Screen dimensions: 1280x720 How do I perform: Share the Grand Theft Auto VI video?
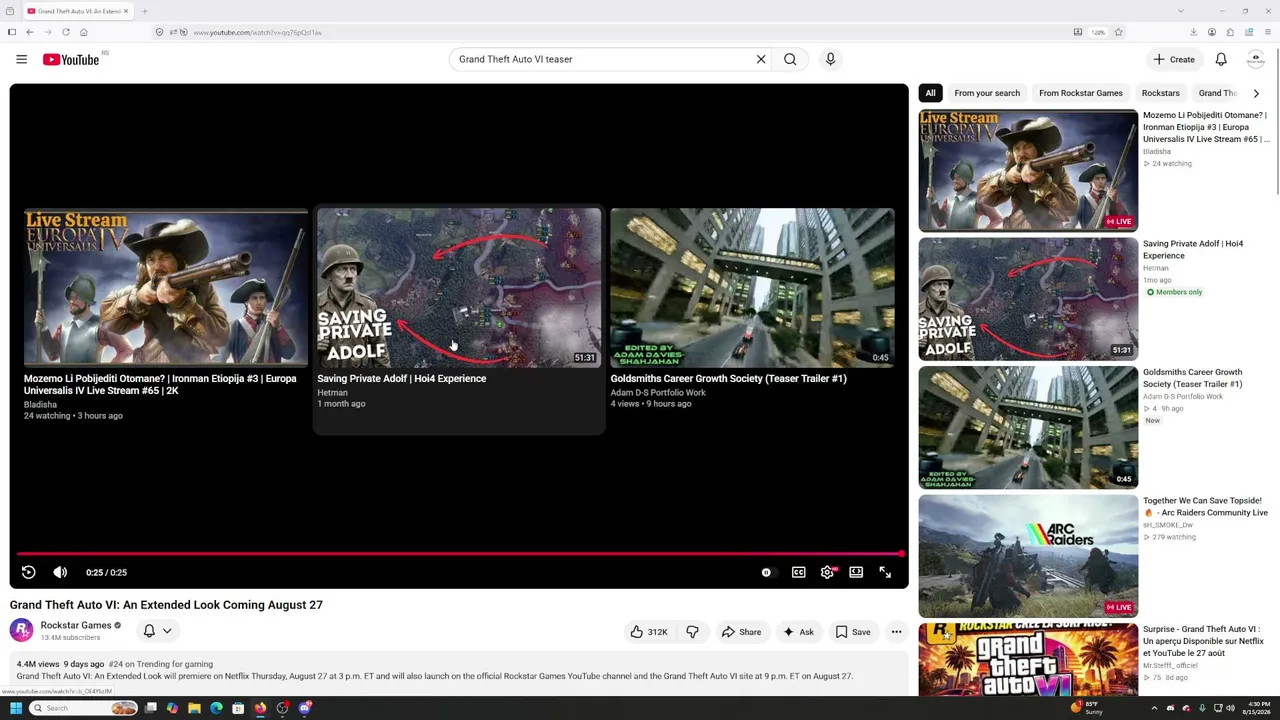click(741, 632)
